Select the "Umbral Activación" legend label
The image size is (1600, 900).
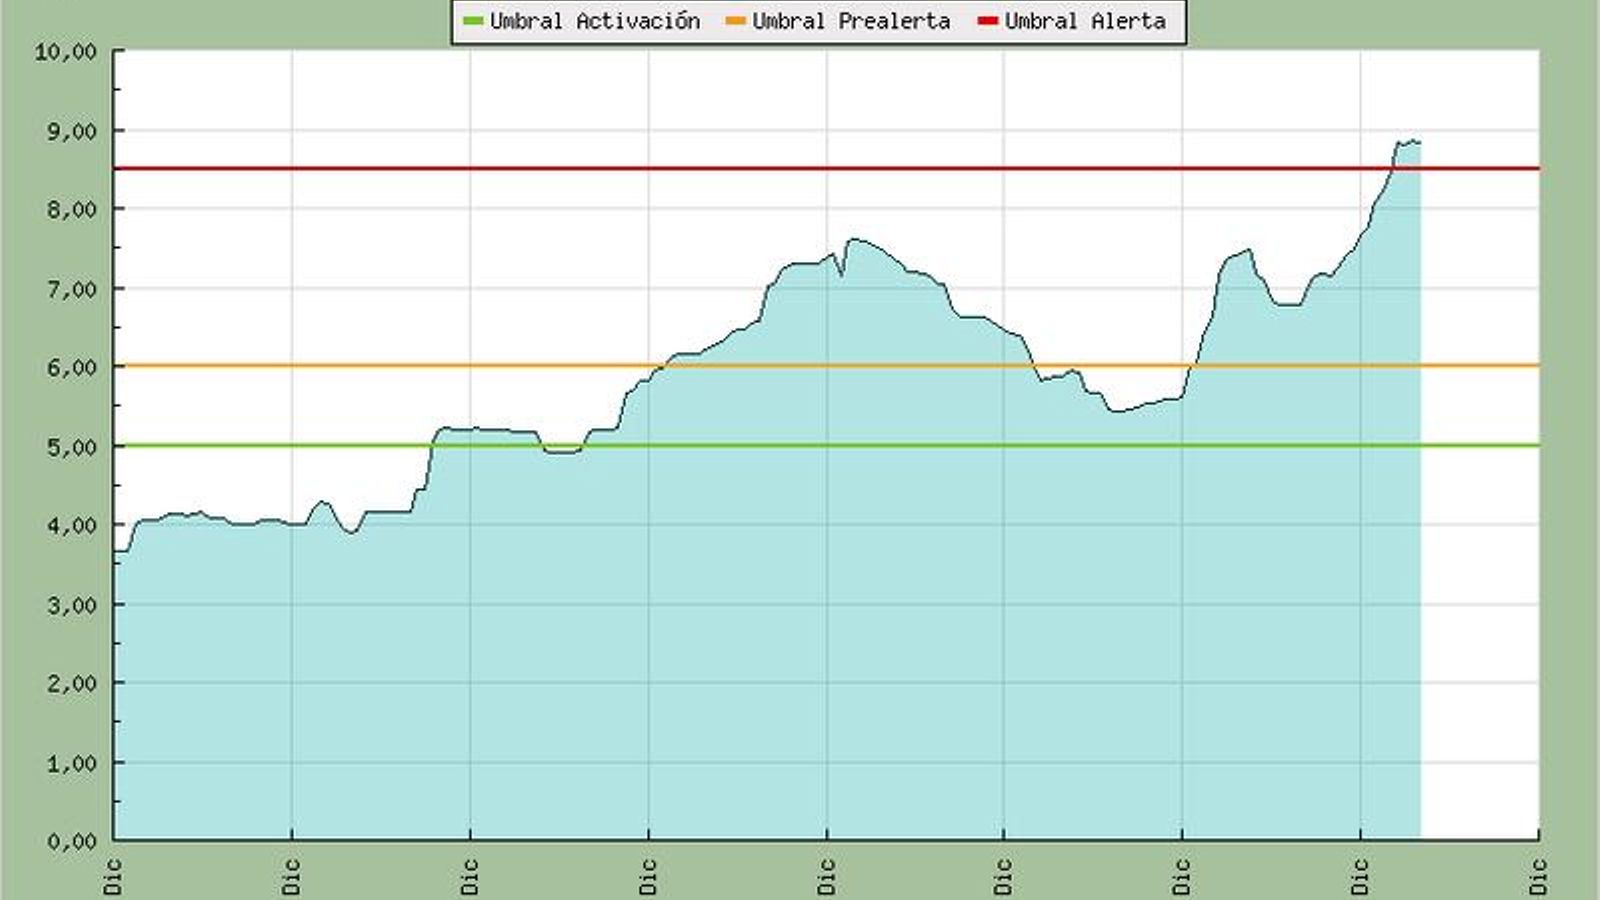click(594, 21)
